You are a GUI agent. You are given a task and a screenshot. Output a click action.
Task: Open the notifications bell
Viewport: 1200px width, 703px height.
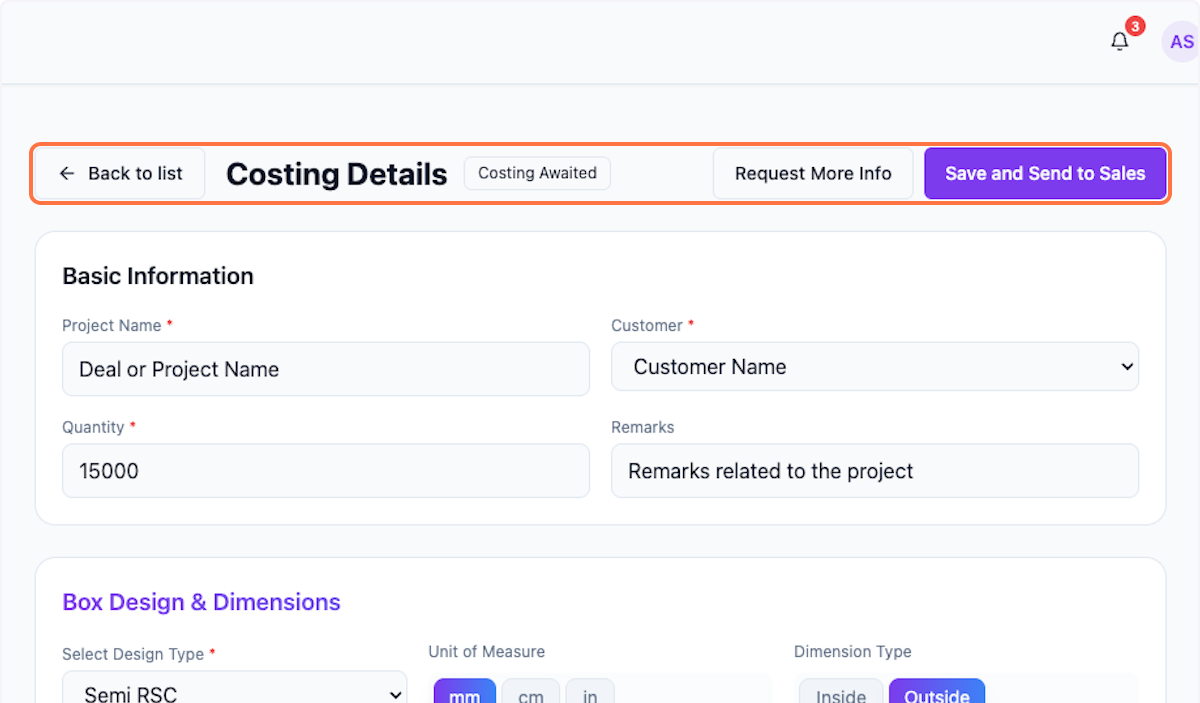[x=1120, y=42]
